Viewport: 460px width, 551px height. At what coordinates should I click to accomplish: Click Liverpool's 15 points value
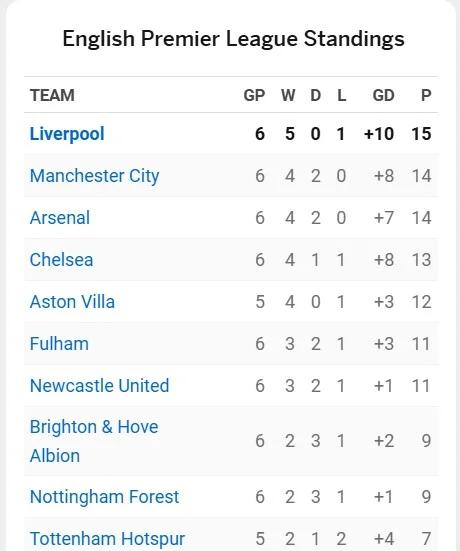(x=421, y=134)
